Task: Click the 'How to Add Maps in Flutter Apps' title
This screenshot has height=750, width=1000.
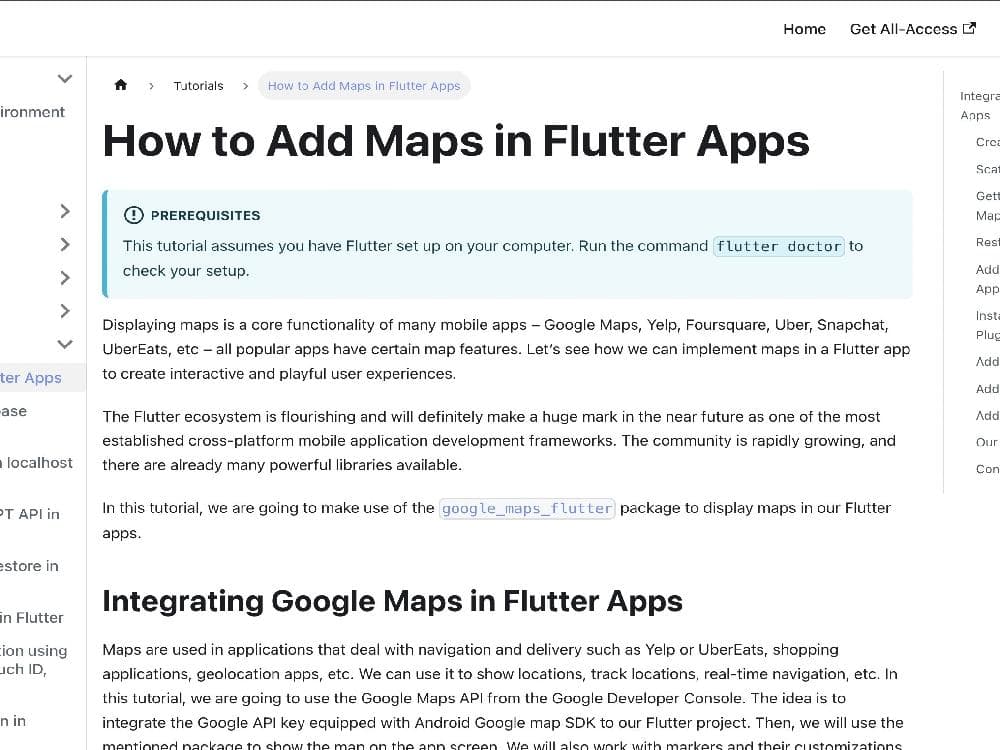Action: point(456,141)
